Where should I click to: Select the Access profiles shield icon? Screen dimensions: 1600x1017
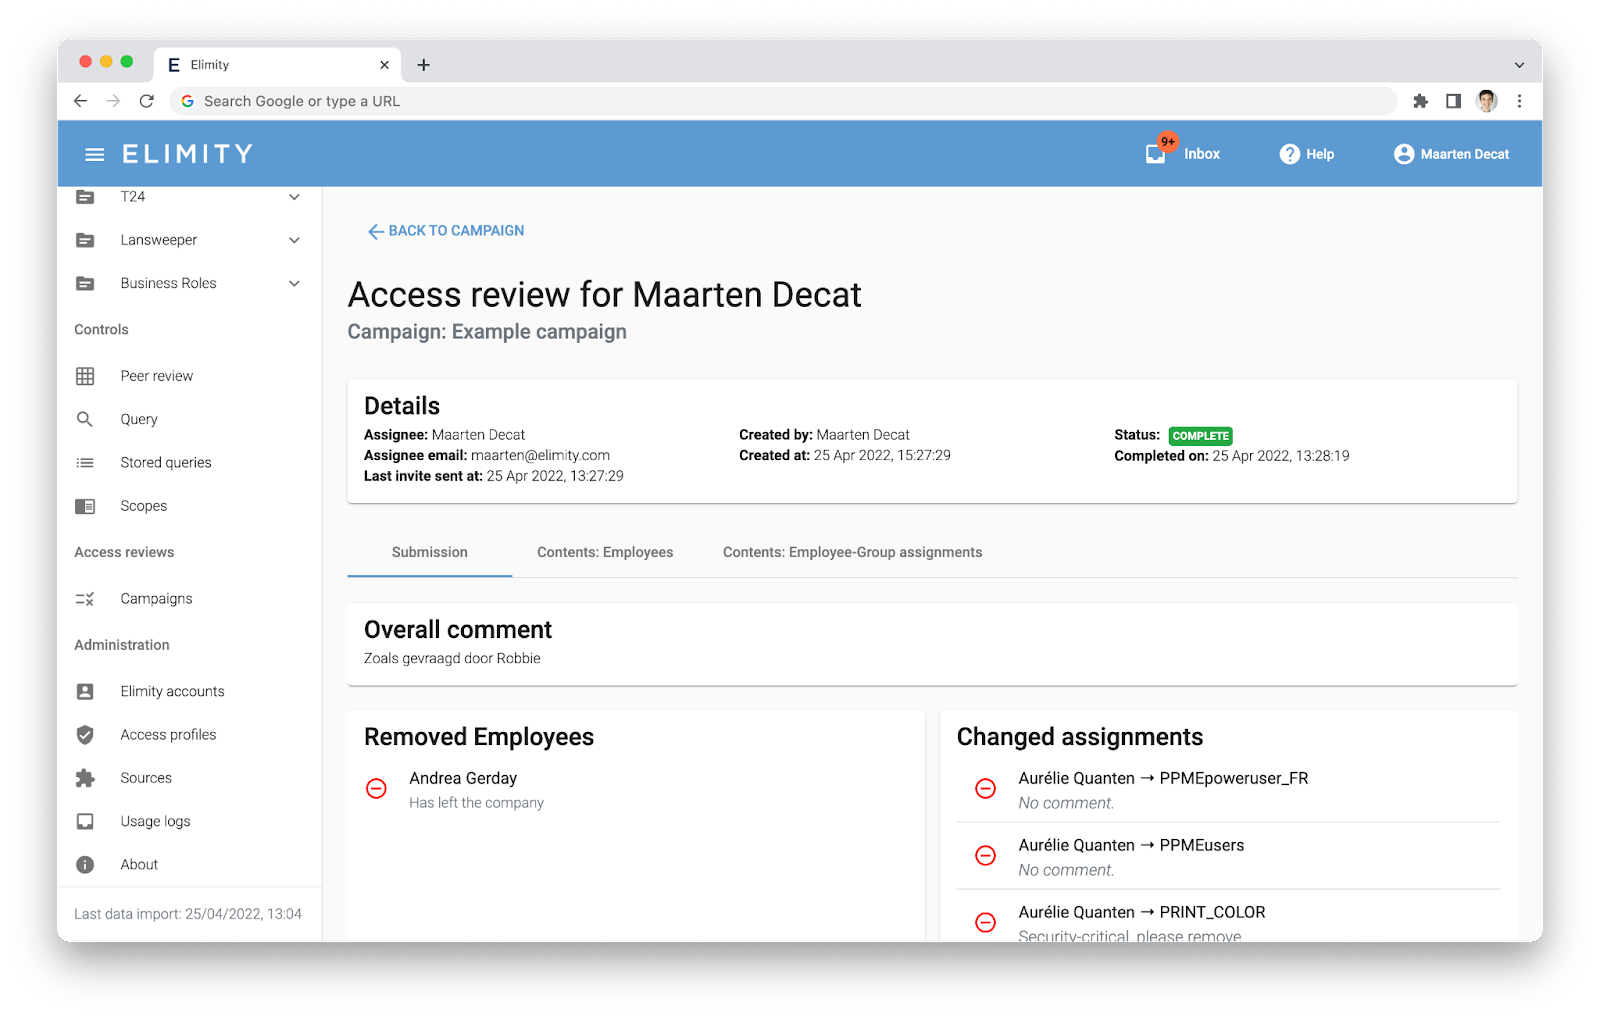click(x=86, y=734)
